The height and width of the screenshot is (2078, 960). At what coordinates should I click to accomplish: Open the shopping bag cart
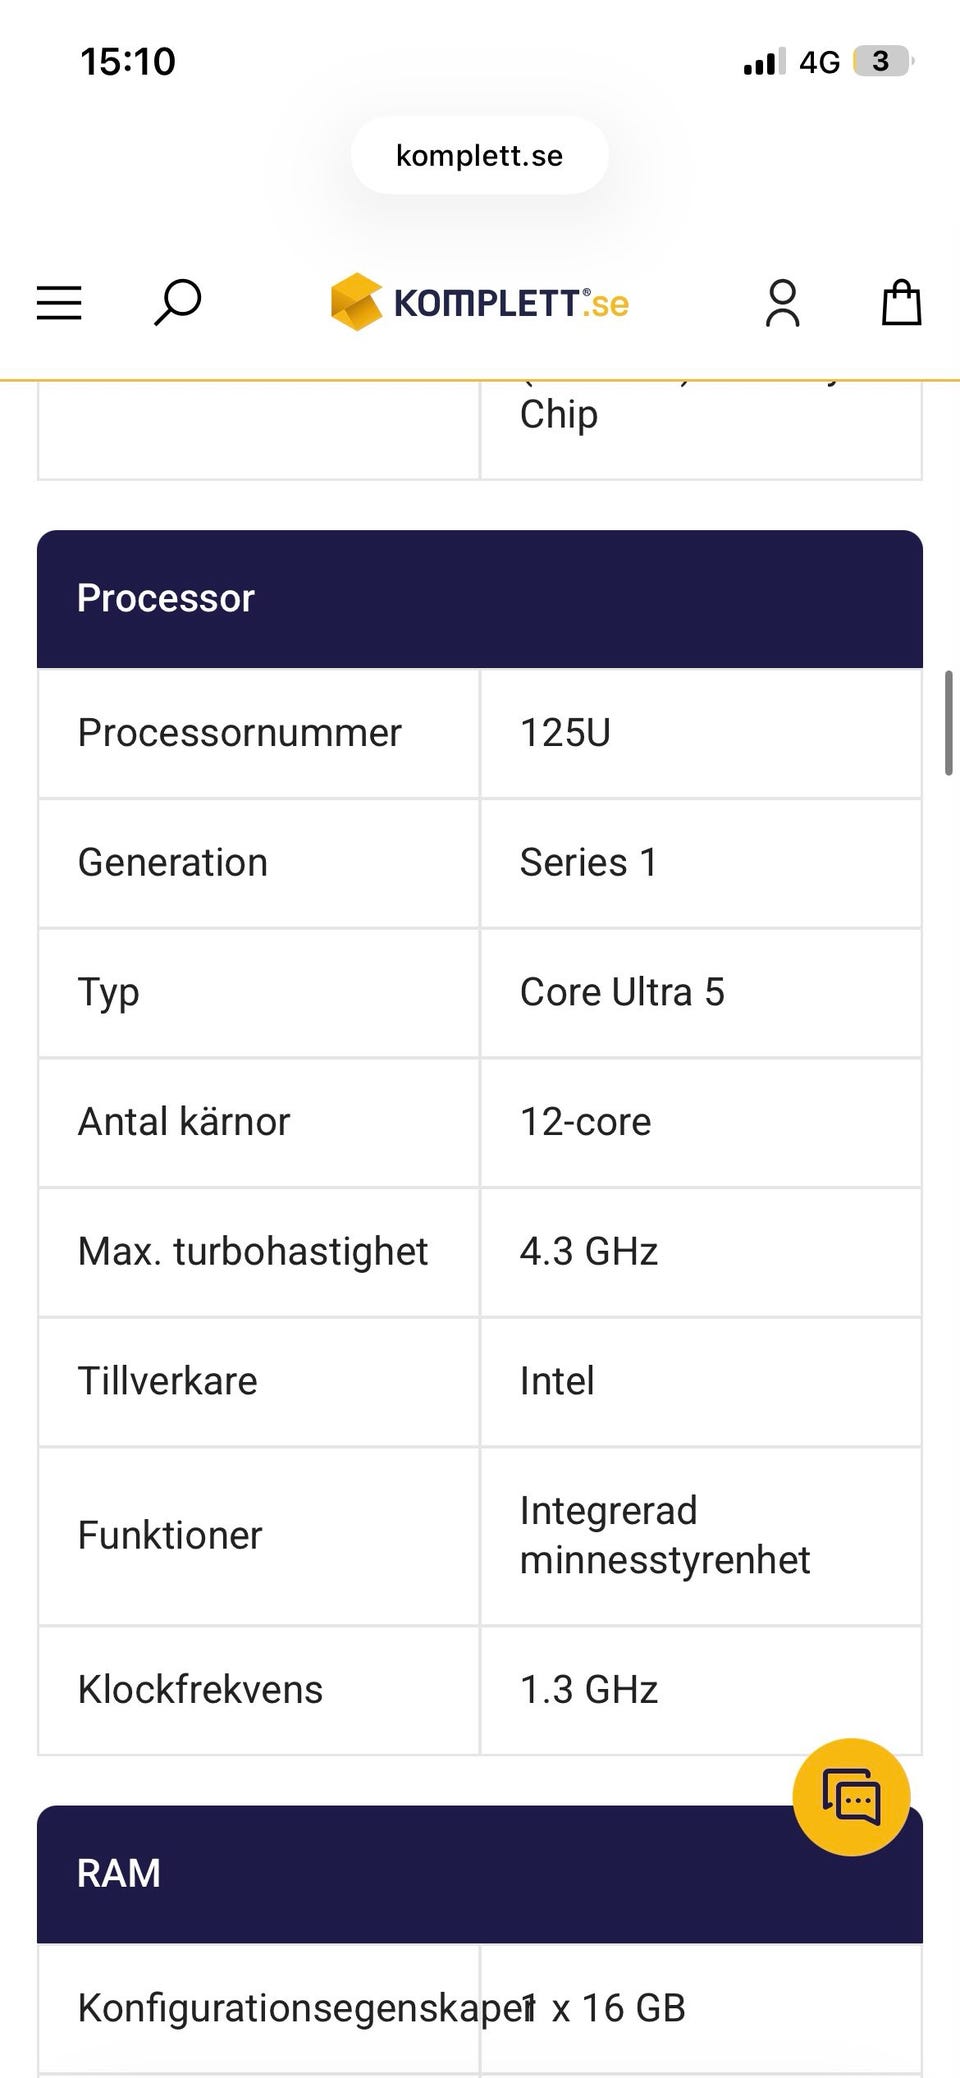(x=900, y=302)
